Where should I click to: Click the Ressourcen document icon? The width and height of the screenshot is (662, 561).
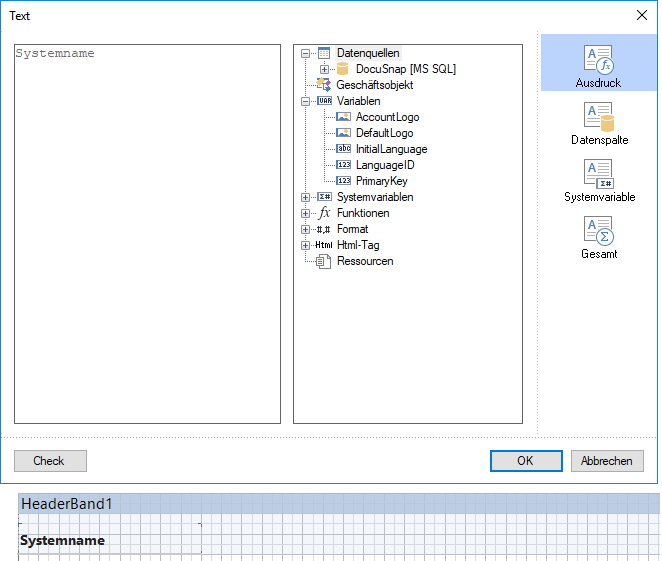click(324, 261)
